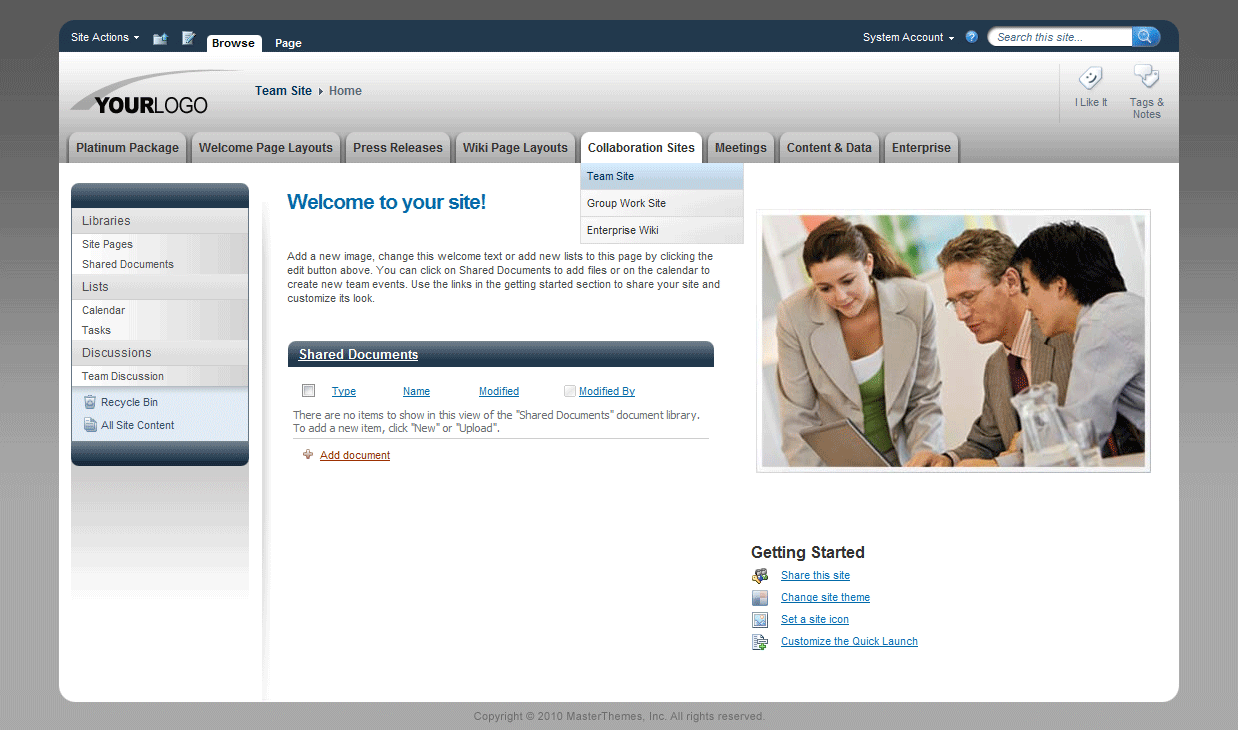Open the Meetings tab
This screenshot has width=1238, height=730.
click(740, 147)
